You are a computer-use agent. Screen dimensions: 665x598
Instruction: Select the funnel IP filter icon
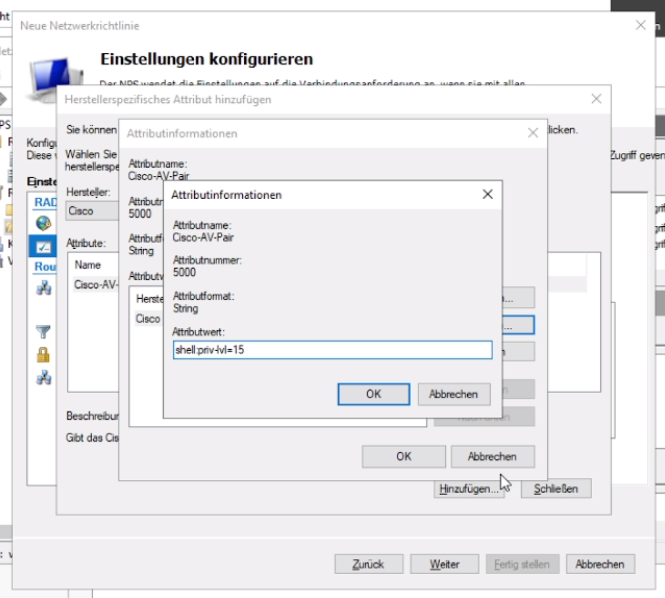pos(43,331)
